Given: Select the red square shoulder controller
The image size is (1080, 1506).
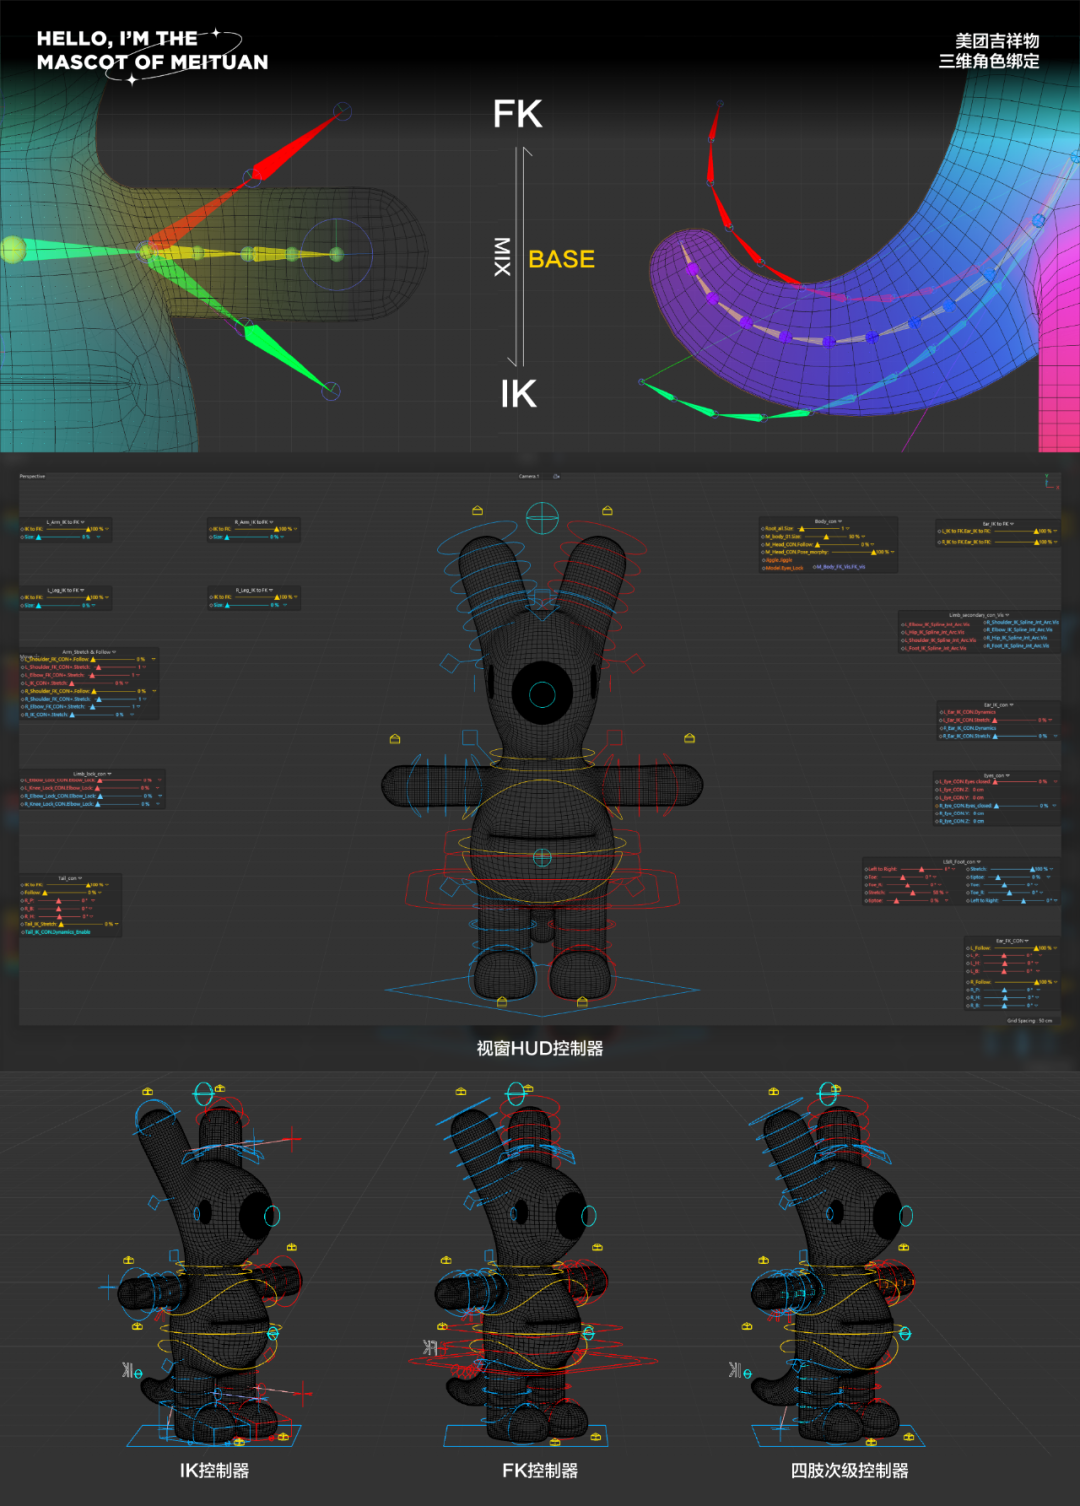Looking at the screenshot, I should [615, 738].
